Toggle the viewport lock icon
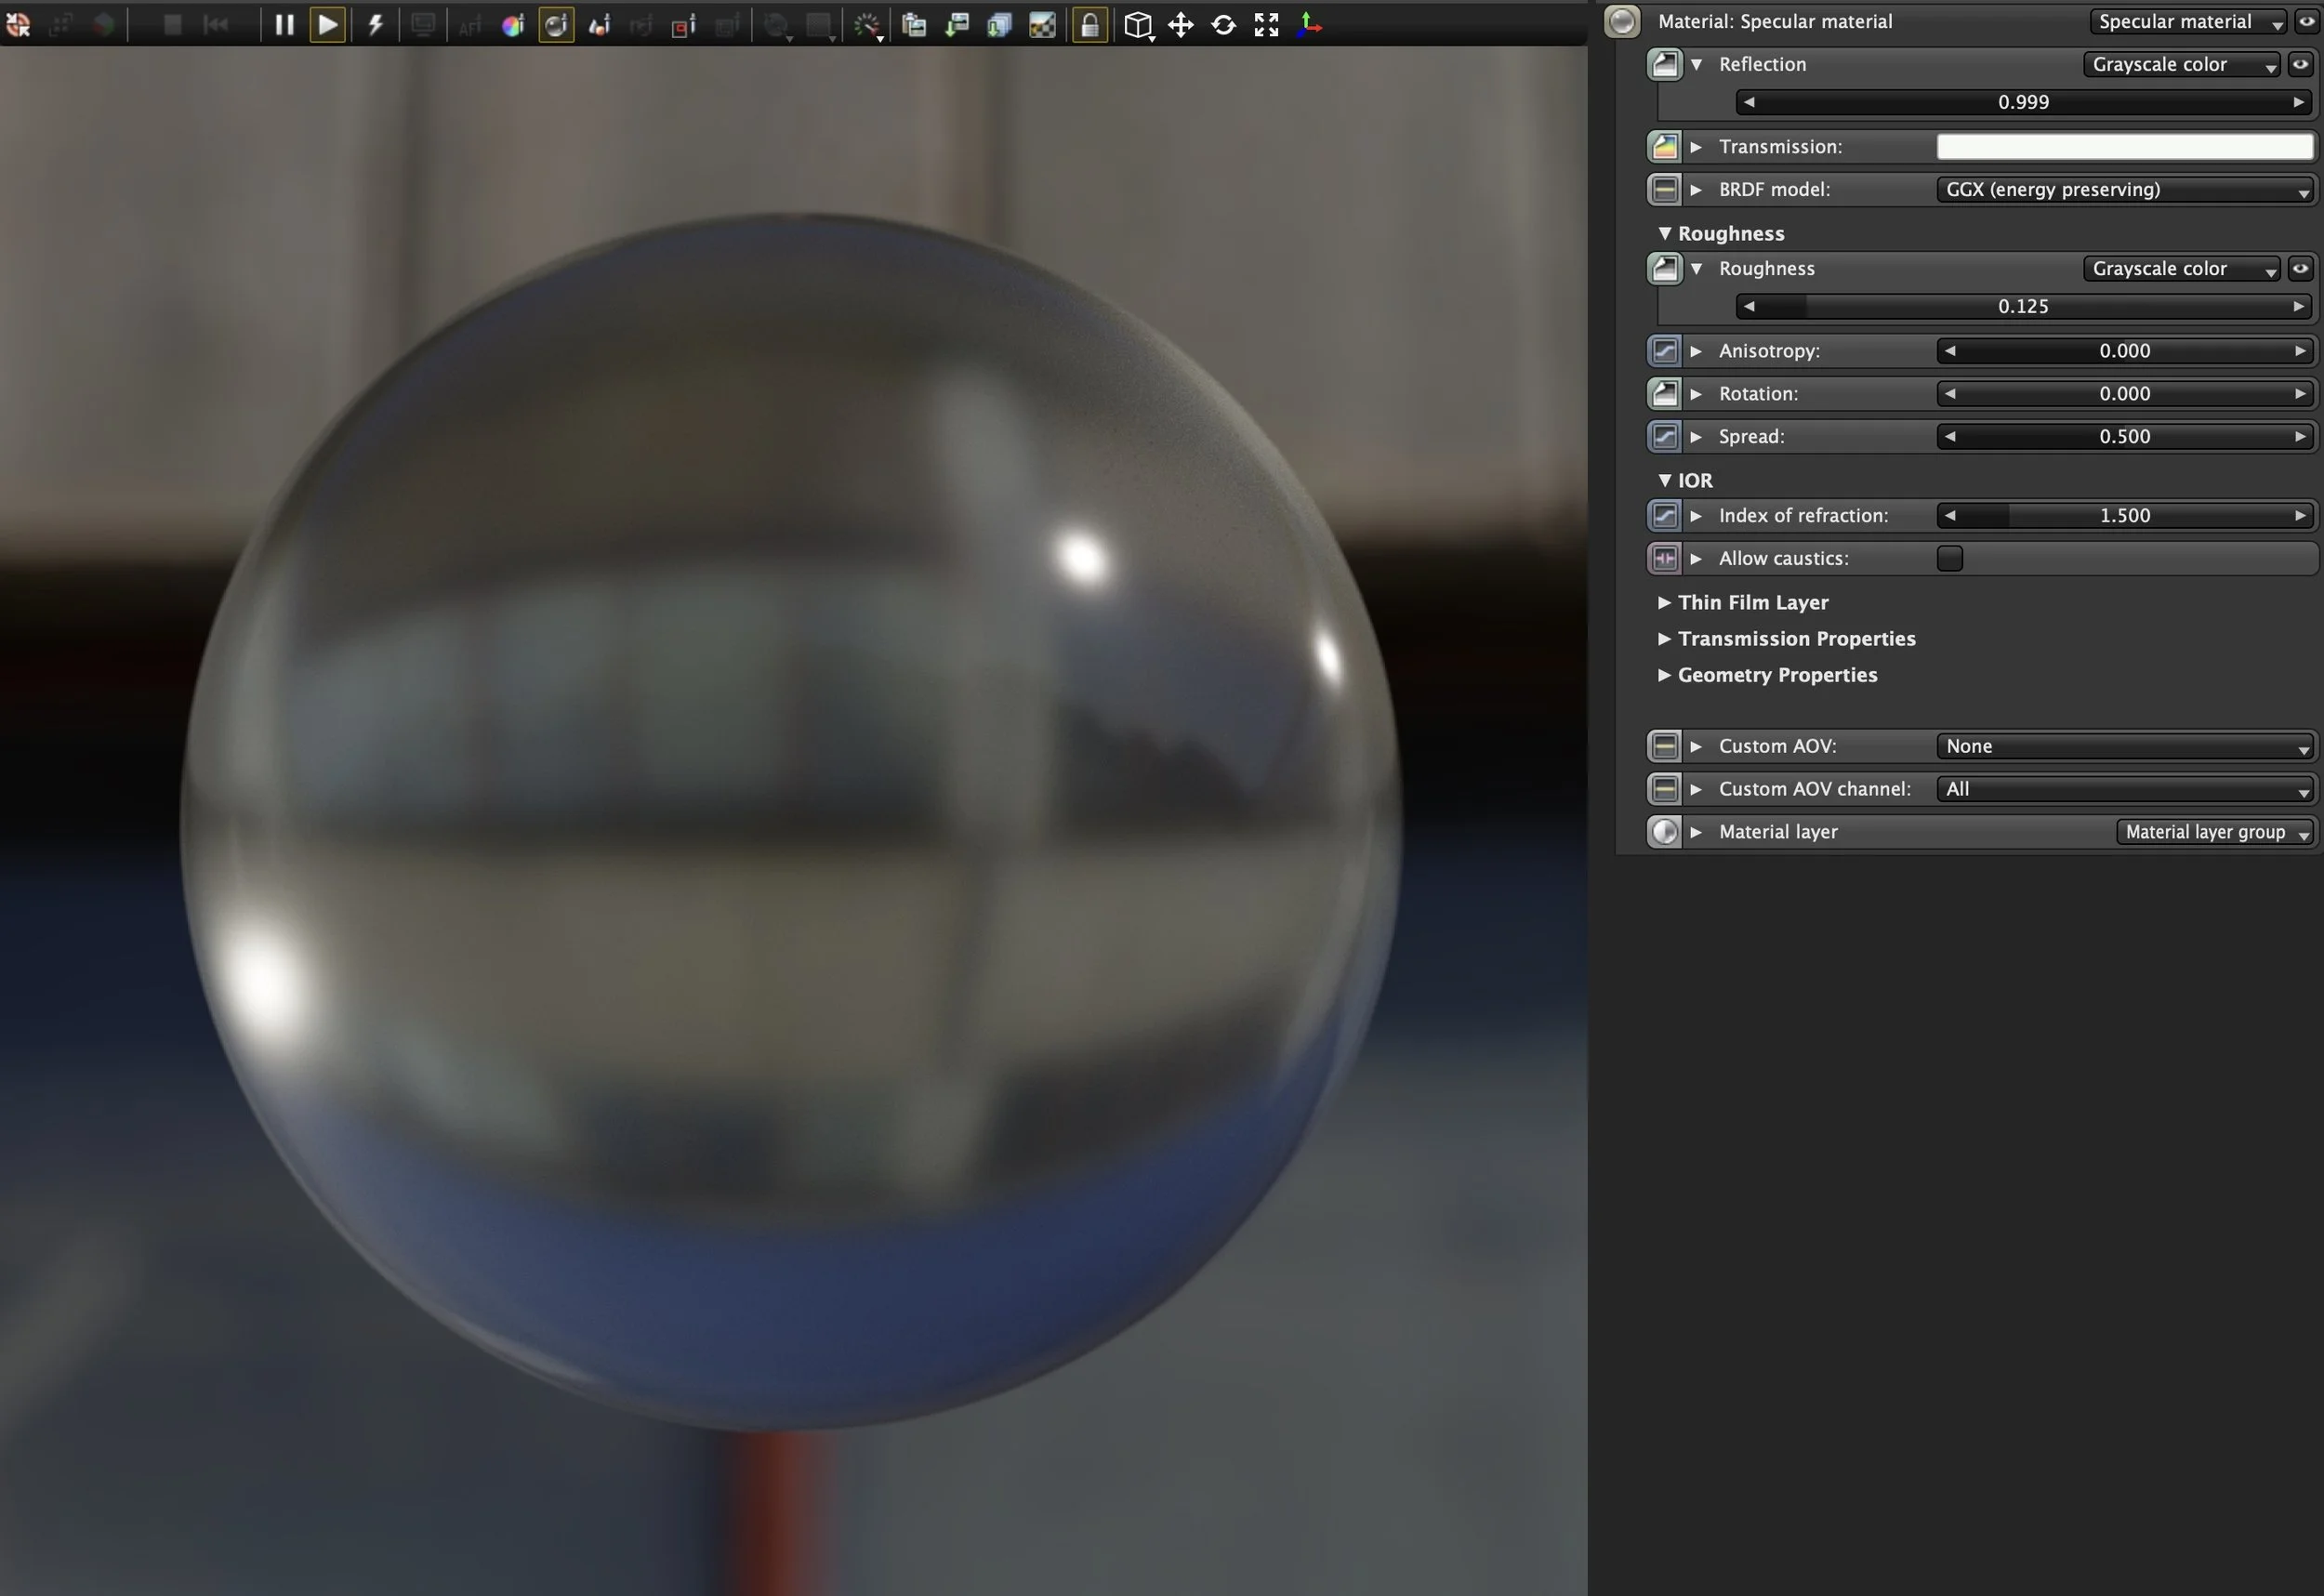This screenshot has width=2324, height=1596. click(1090, 25)
